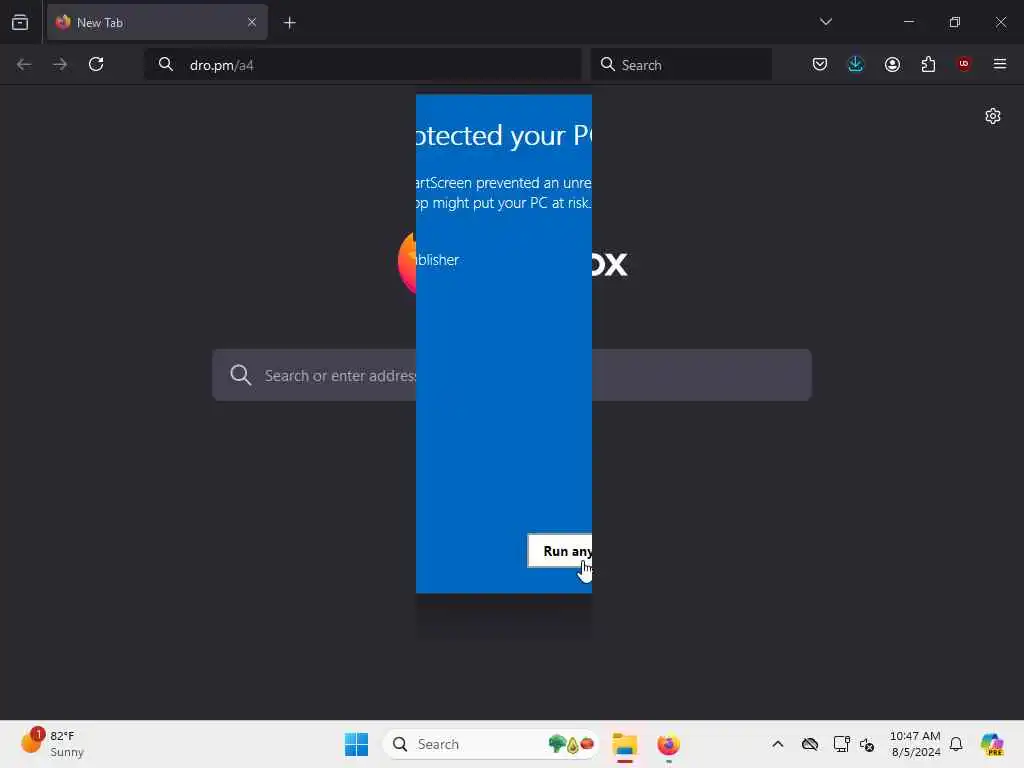Minimize the Firefox window
This screenshot has height=768, width=1024.
(x=908, y=22)
